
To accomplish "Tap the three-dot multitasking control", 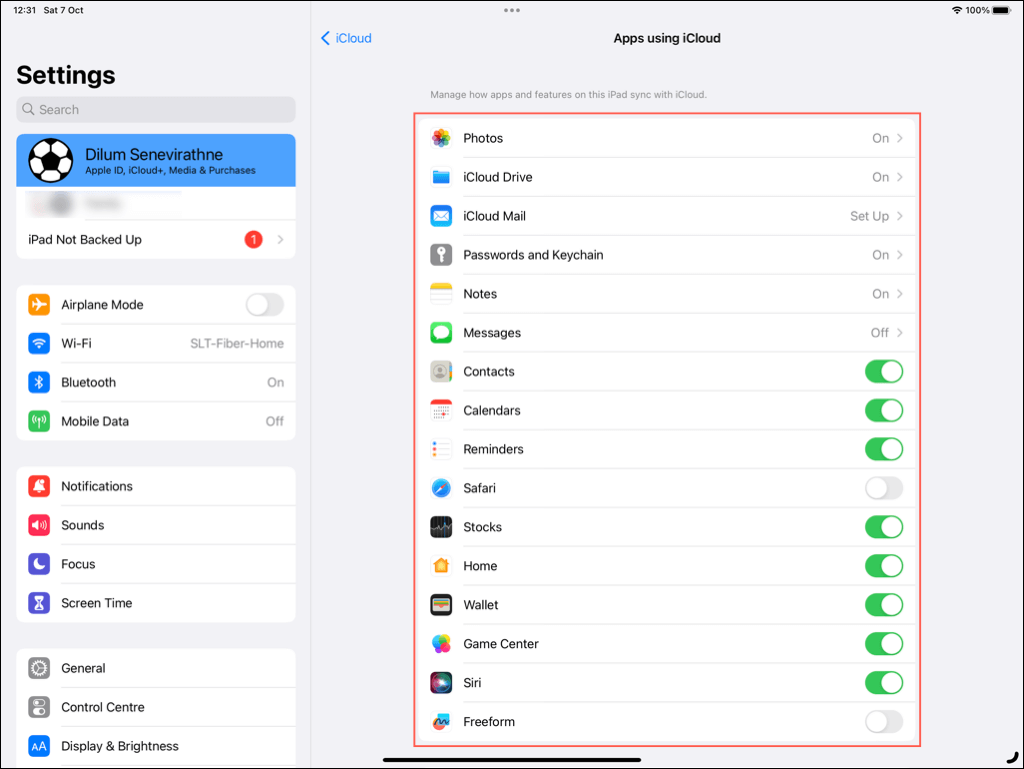I will tap(512, 10).
